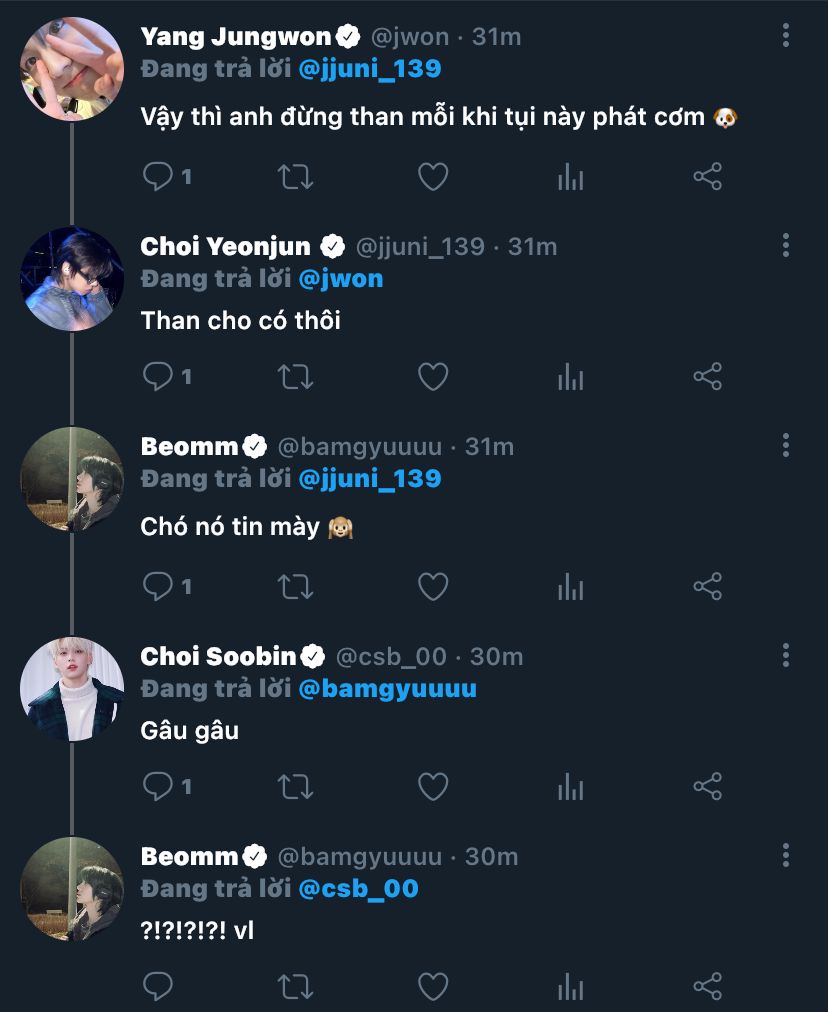View analytics for Choi Soobin's tweet
This screenshot has height=1012, width=828.
point(570,787)
